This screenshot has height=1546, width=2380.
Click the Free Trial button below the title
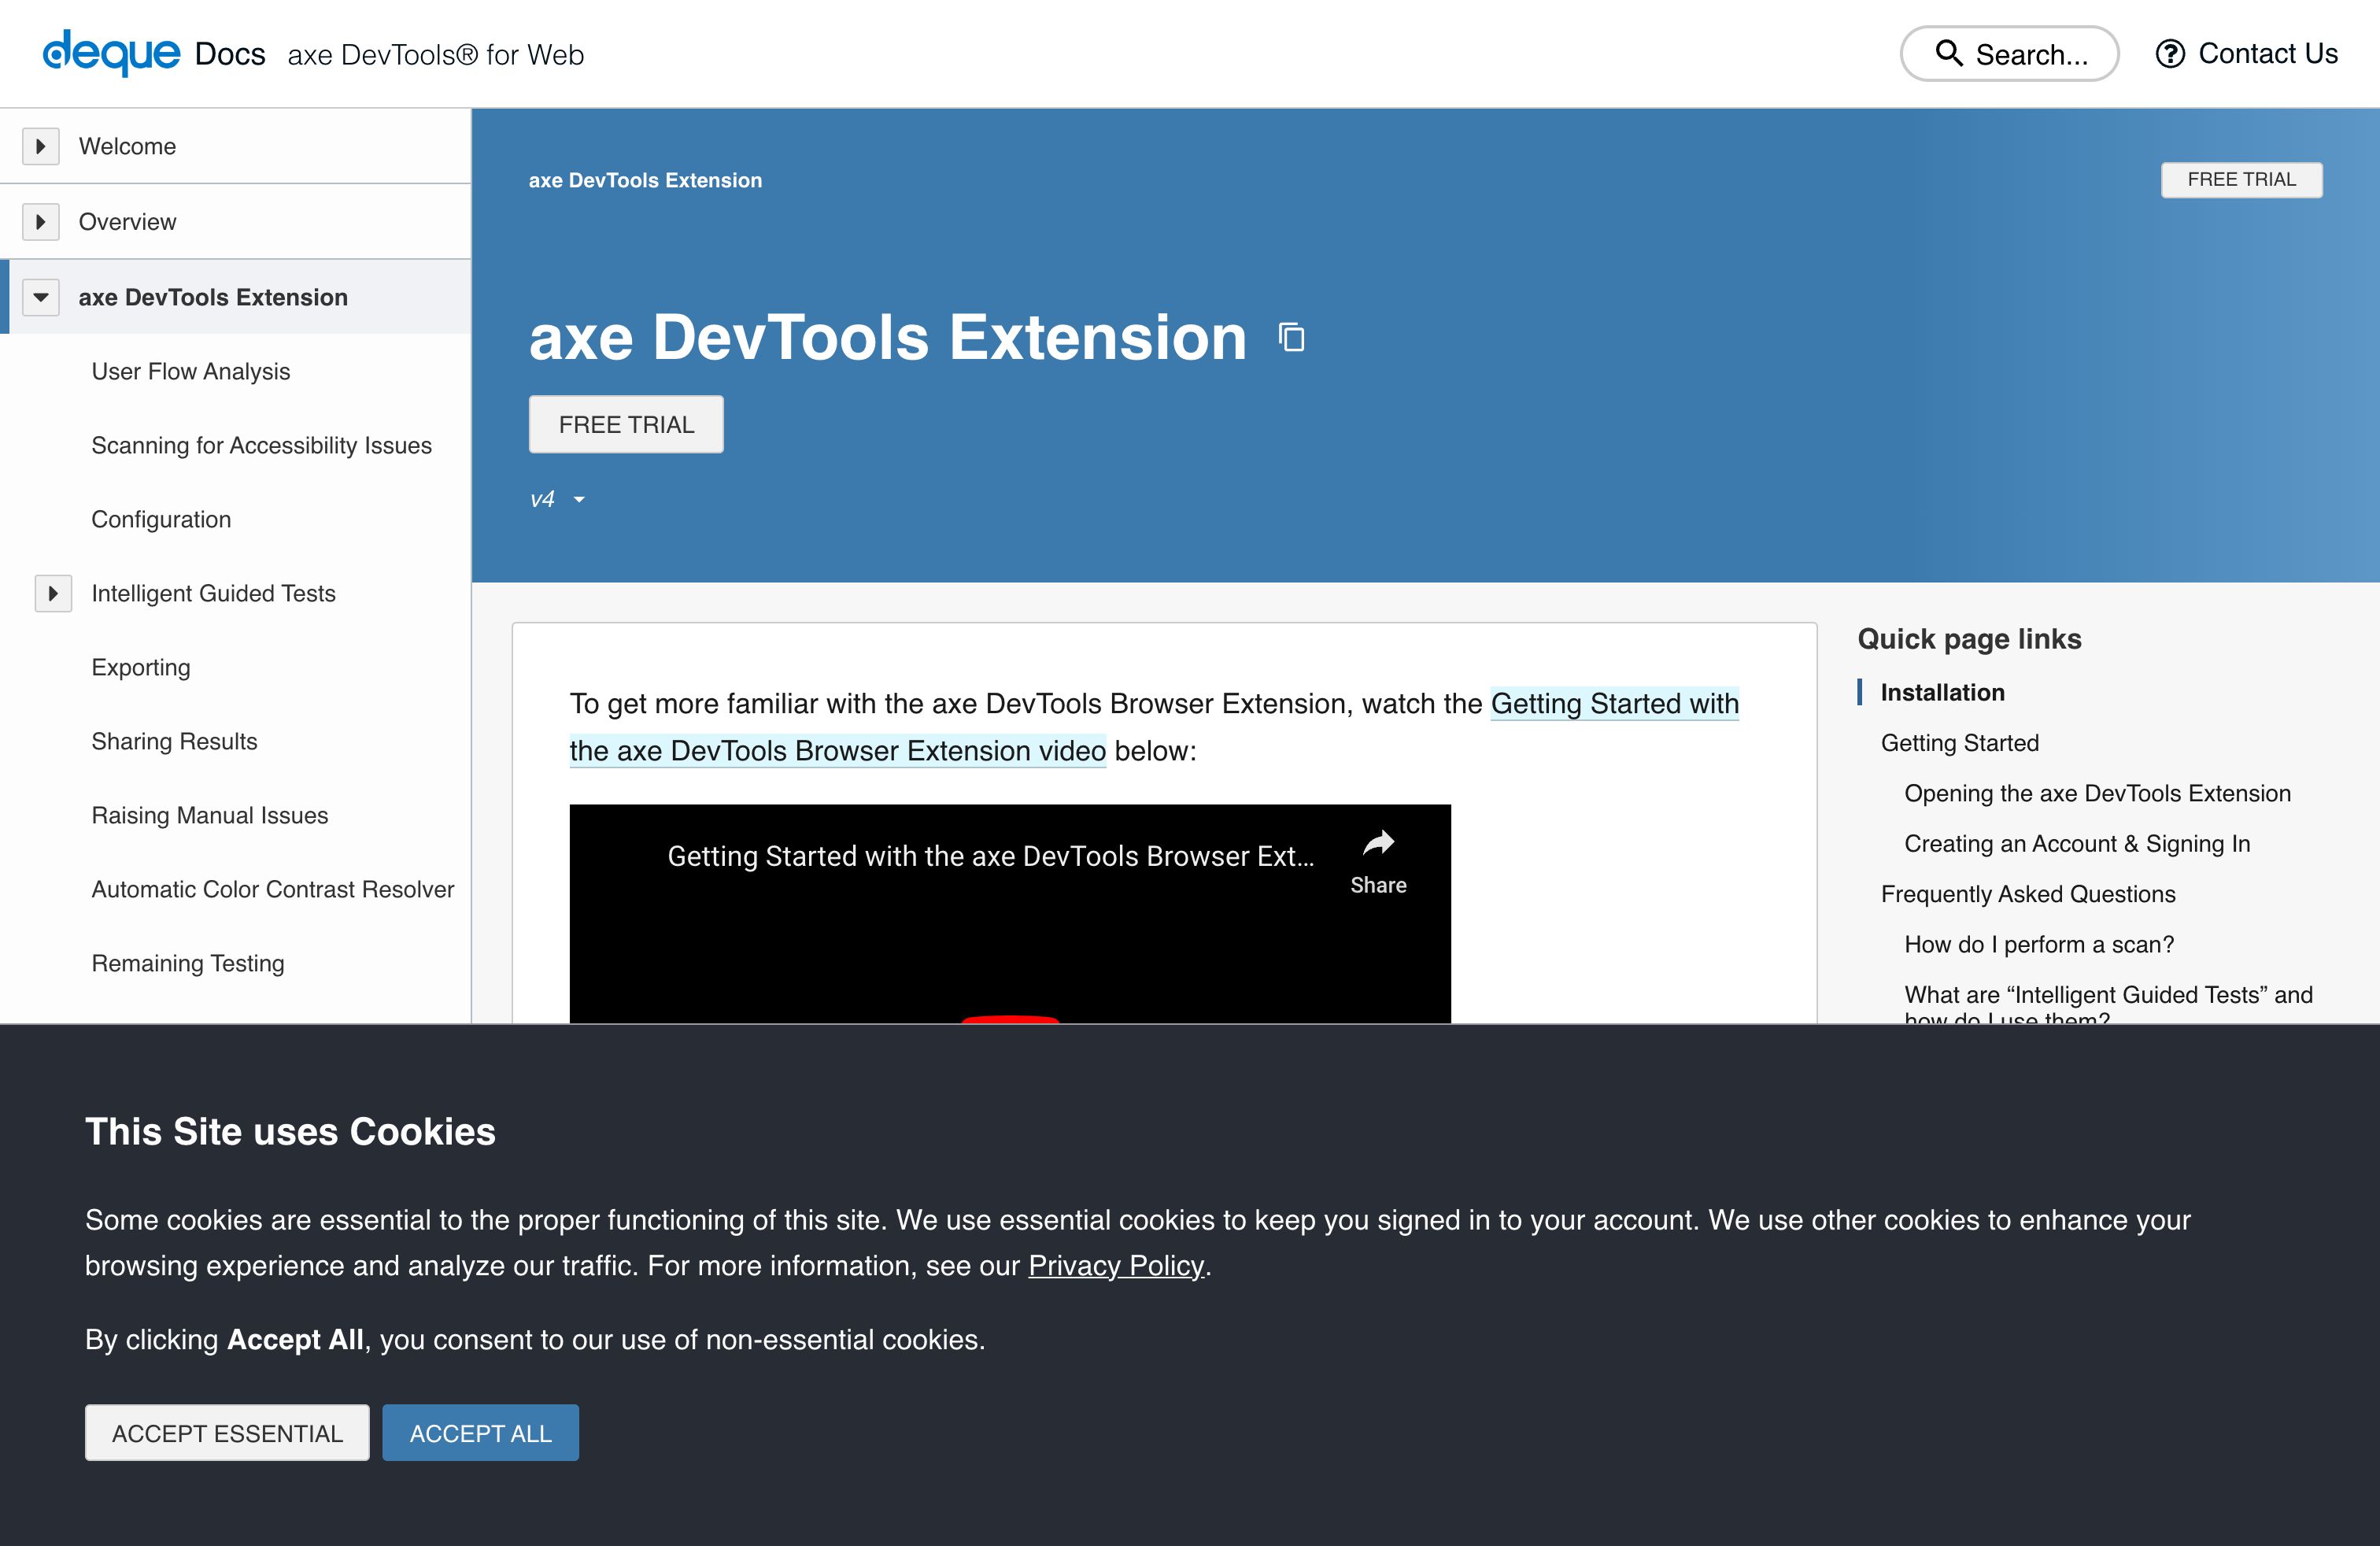pos(626,424)
